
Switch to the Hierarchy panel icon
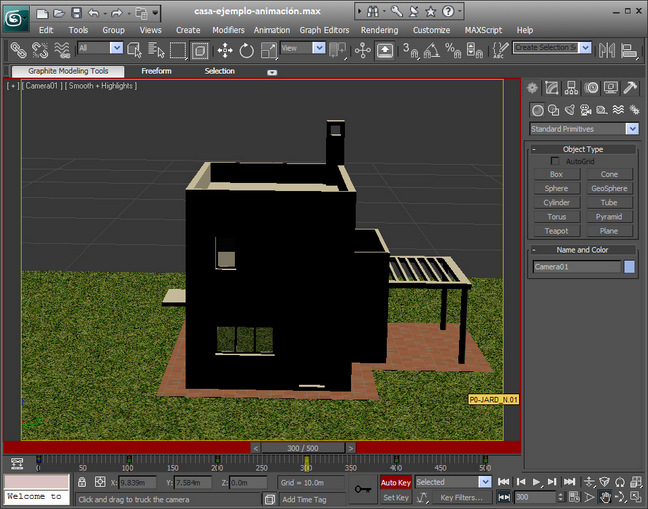pos(572,88)
